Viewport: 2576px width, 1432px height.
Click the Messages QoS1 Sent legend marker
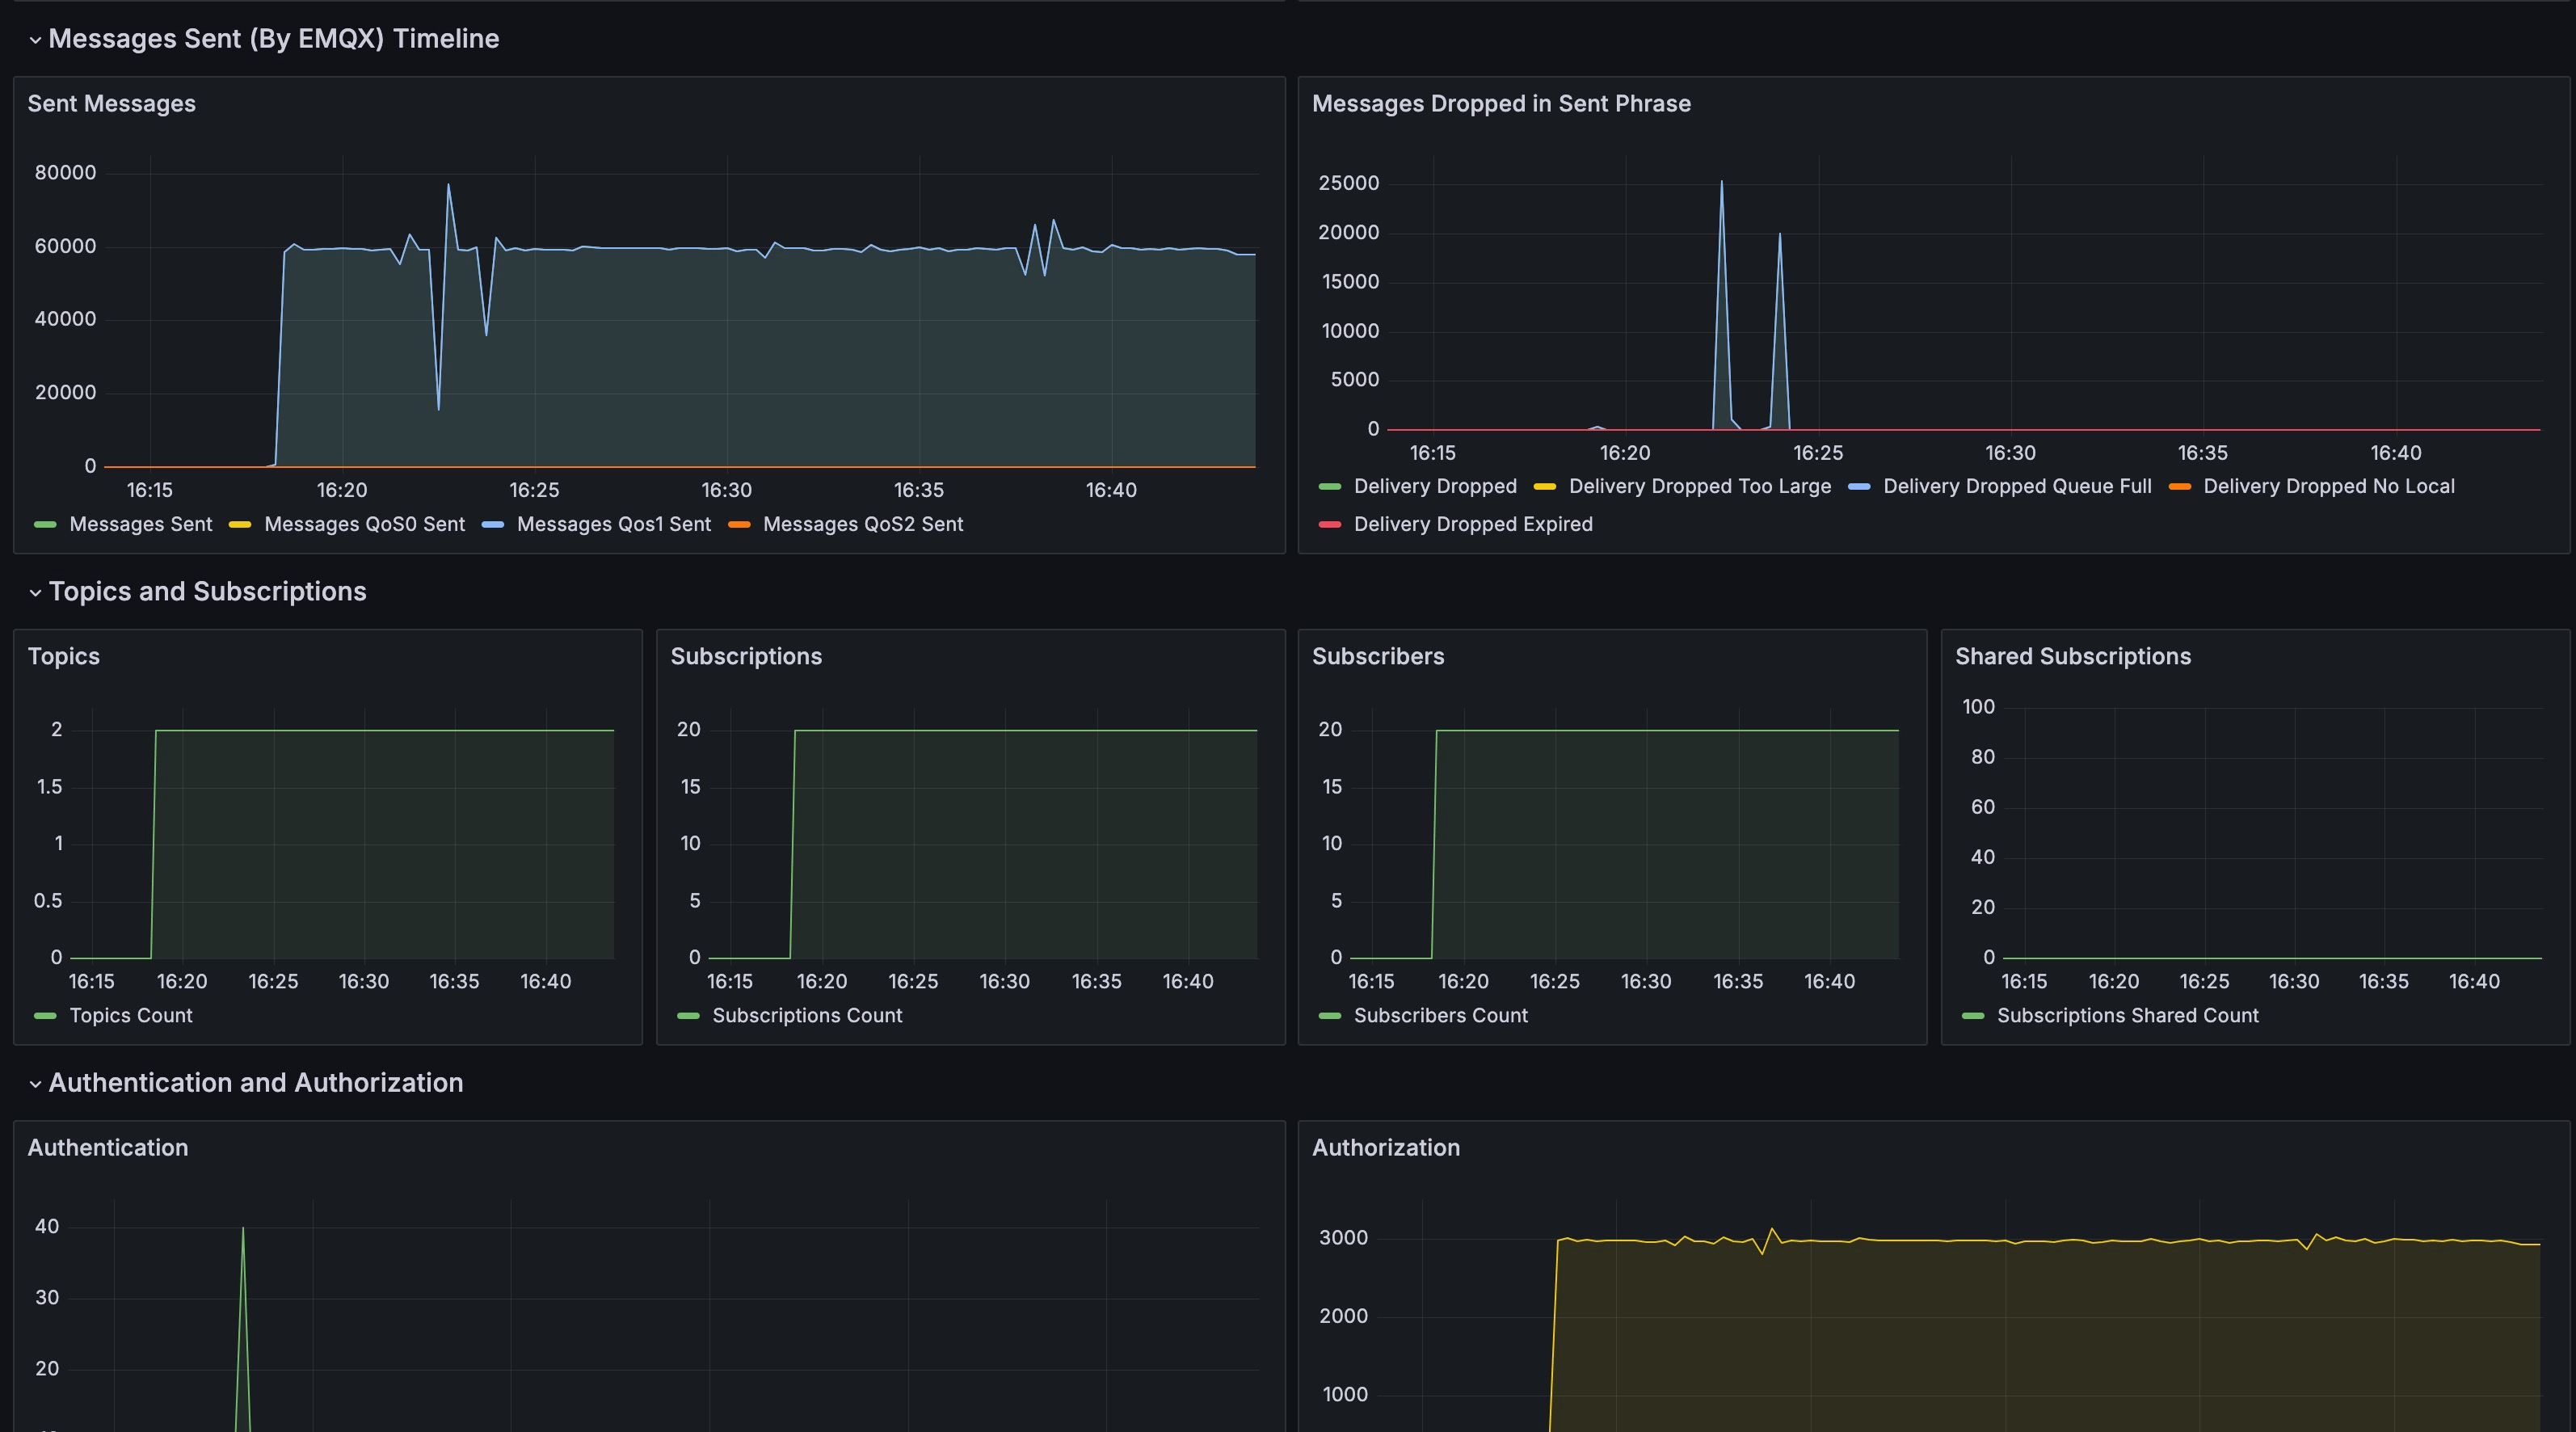tap(492, 524)
